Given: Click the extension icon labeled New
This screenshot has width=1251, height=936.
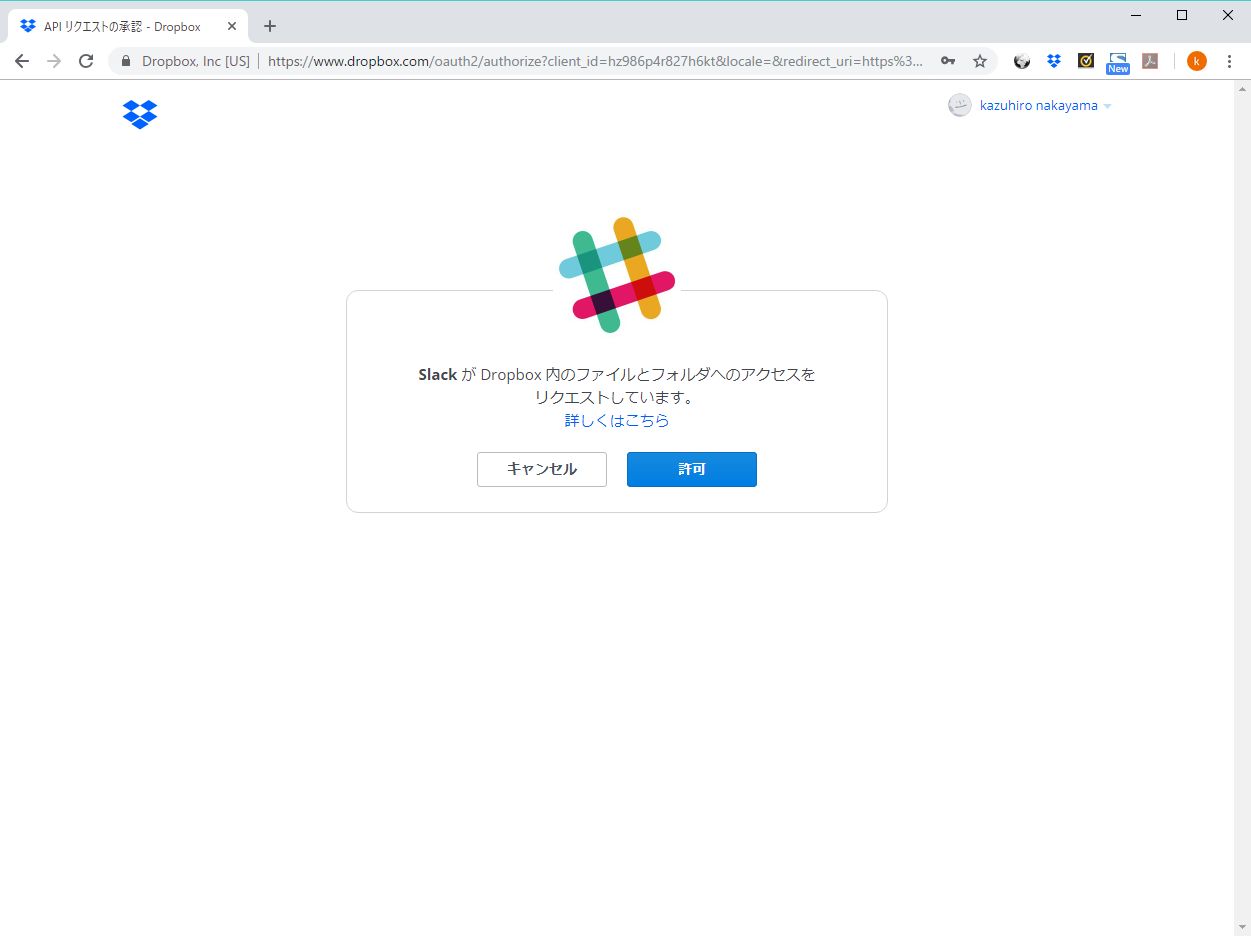Looking at the screenshot, I should [1118, 63].
